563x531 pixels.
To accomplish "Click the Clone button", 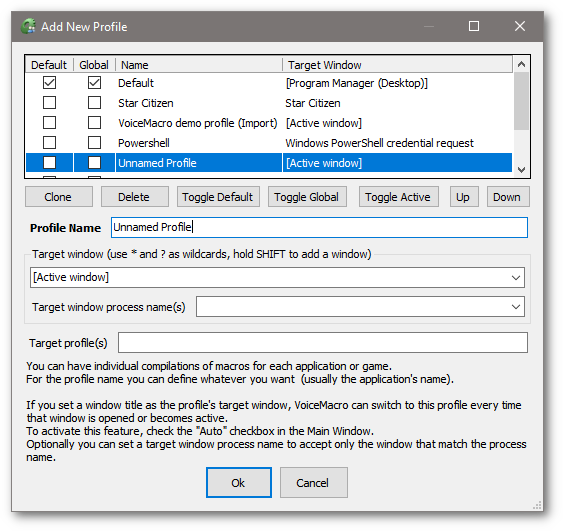I will point(59,197).
